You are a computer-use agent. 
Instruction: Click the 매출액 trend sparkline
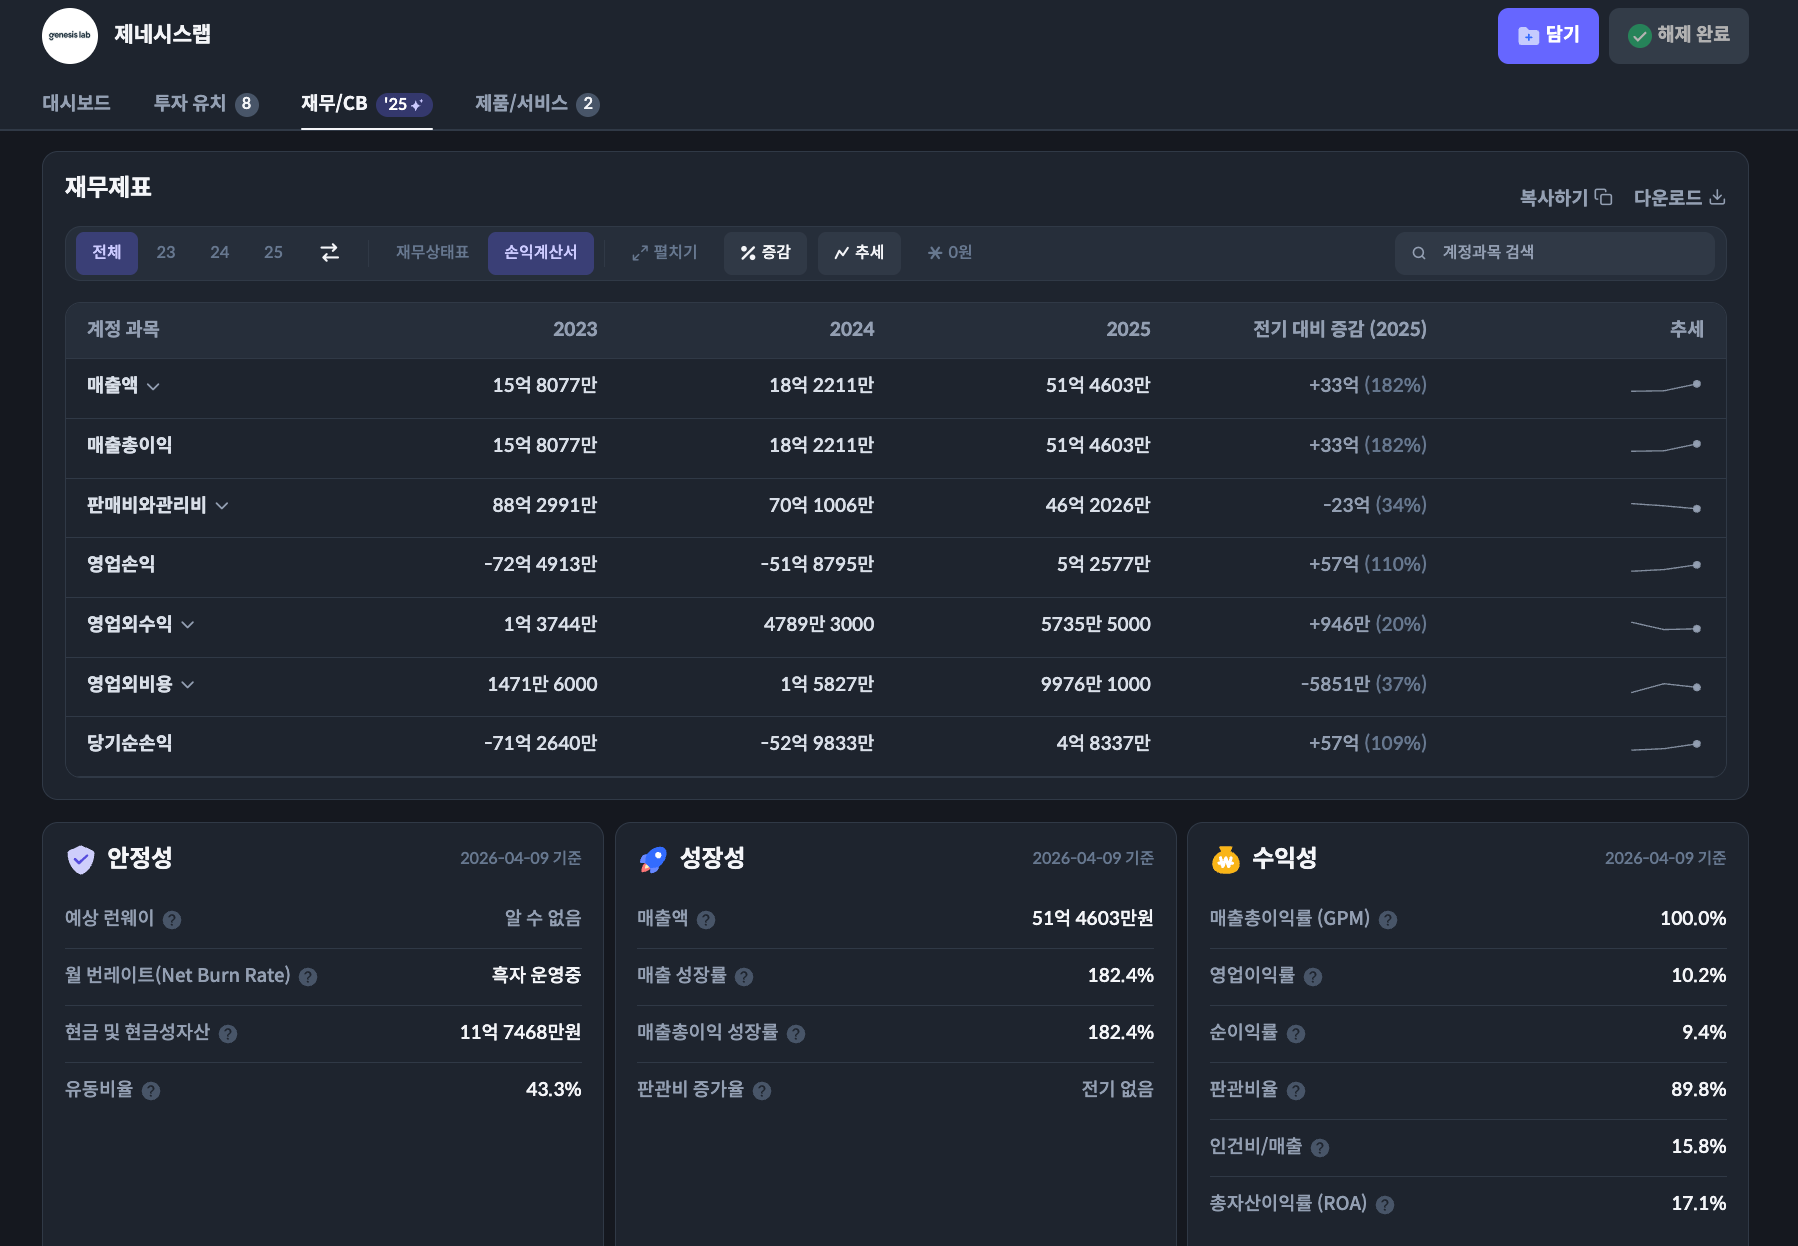[x=1665, y=387]
